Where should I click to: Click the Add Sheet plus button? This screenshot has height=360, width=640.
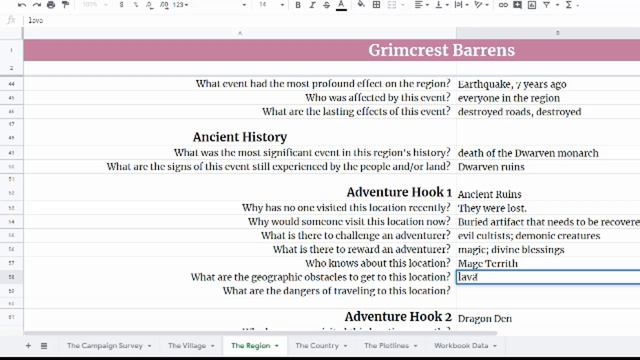pyautogui.click(x=28, y=346)
